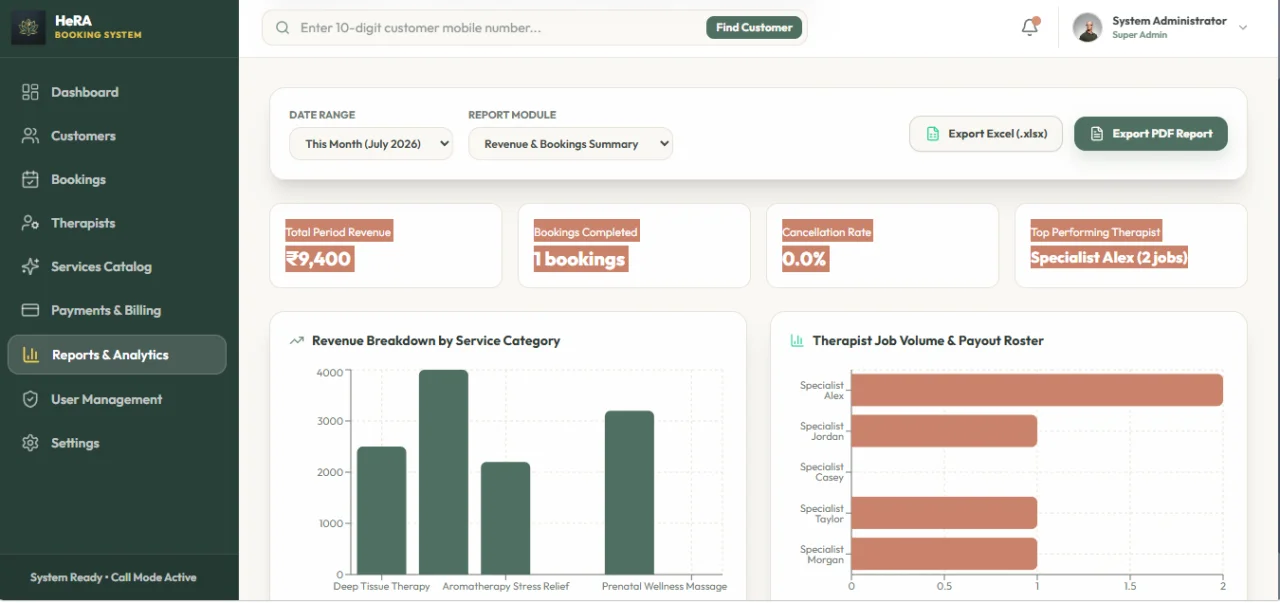Click the Bookings calendar icon
Viewport: 1280px width, 603px height.
tap(30, 180)
